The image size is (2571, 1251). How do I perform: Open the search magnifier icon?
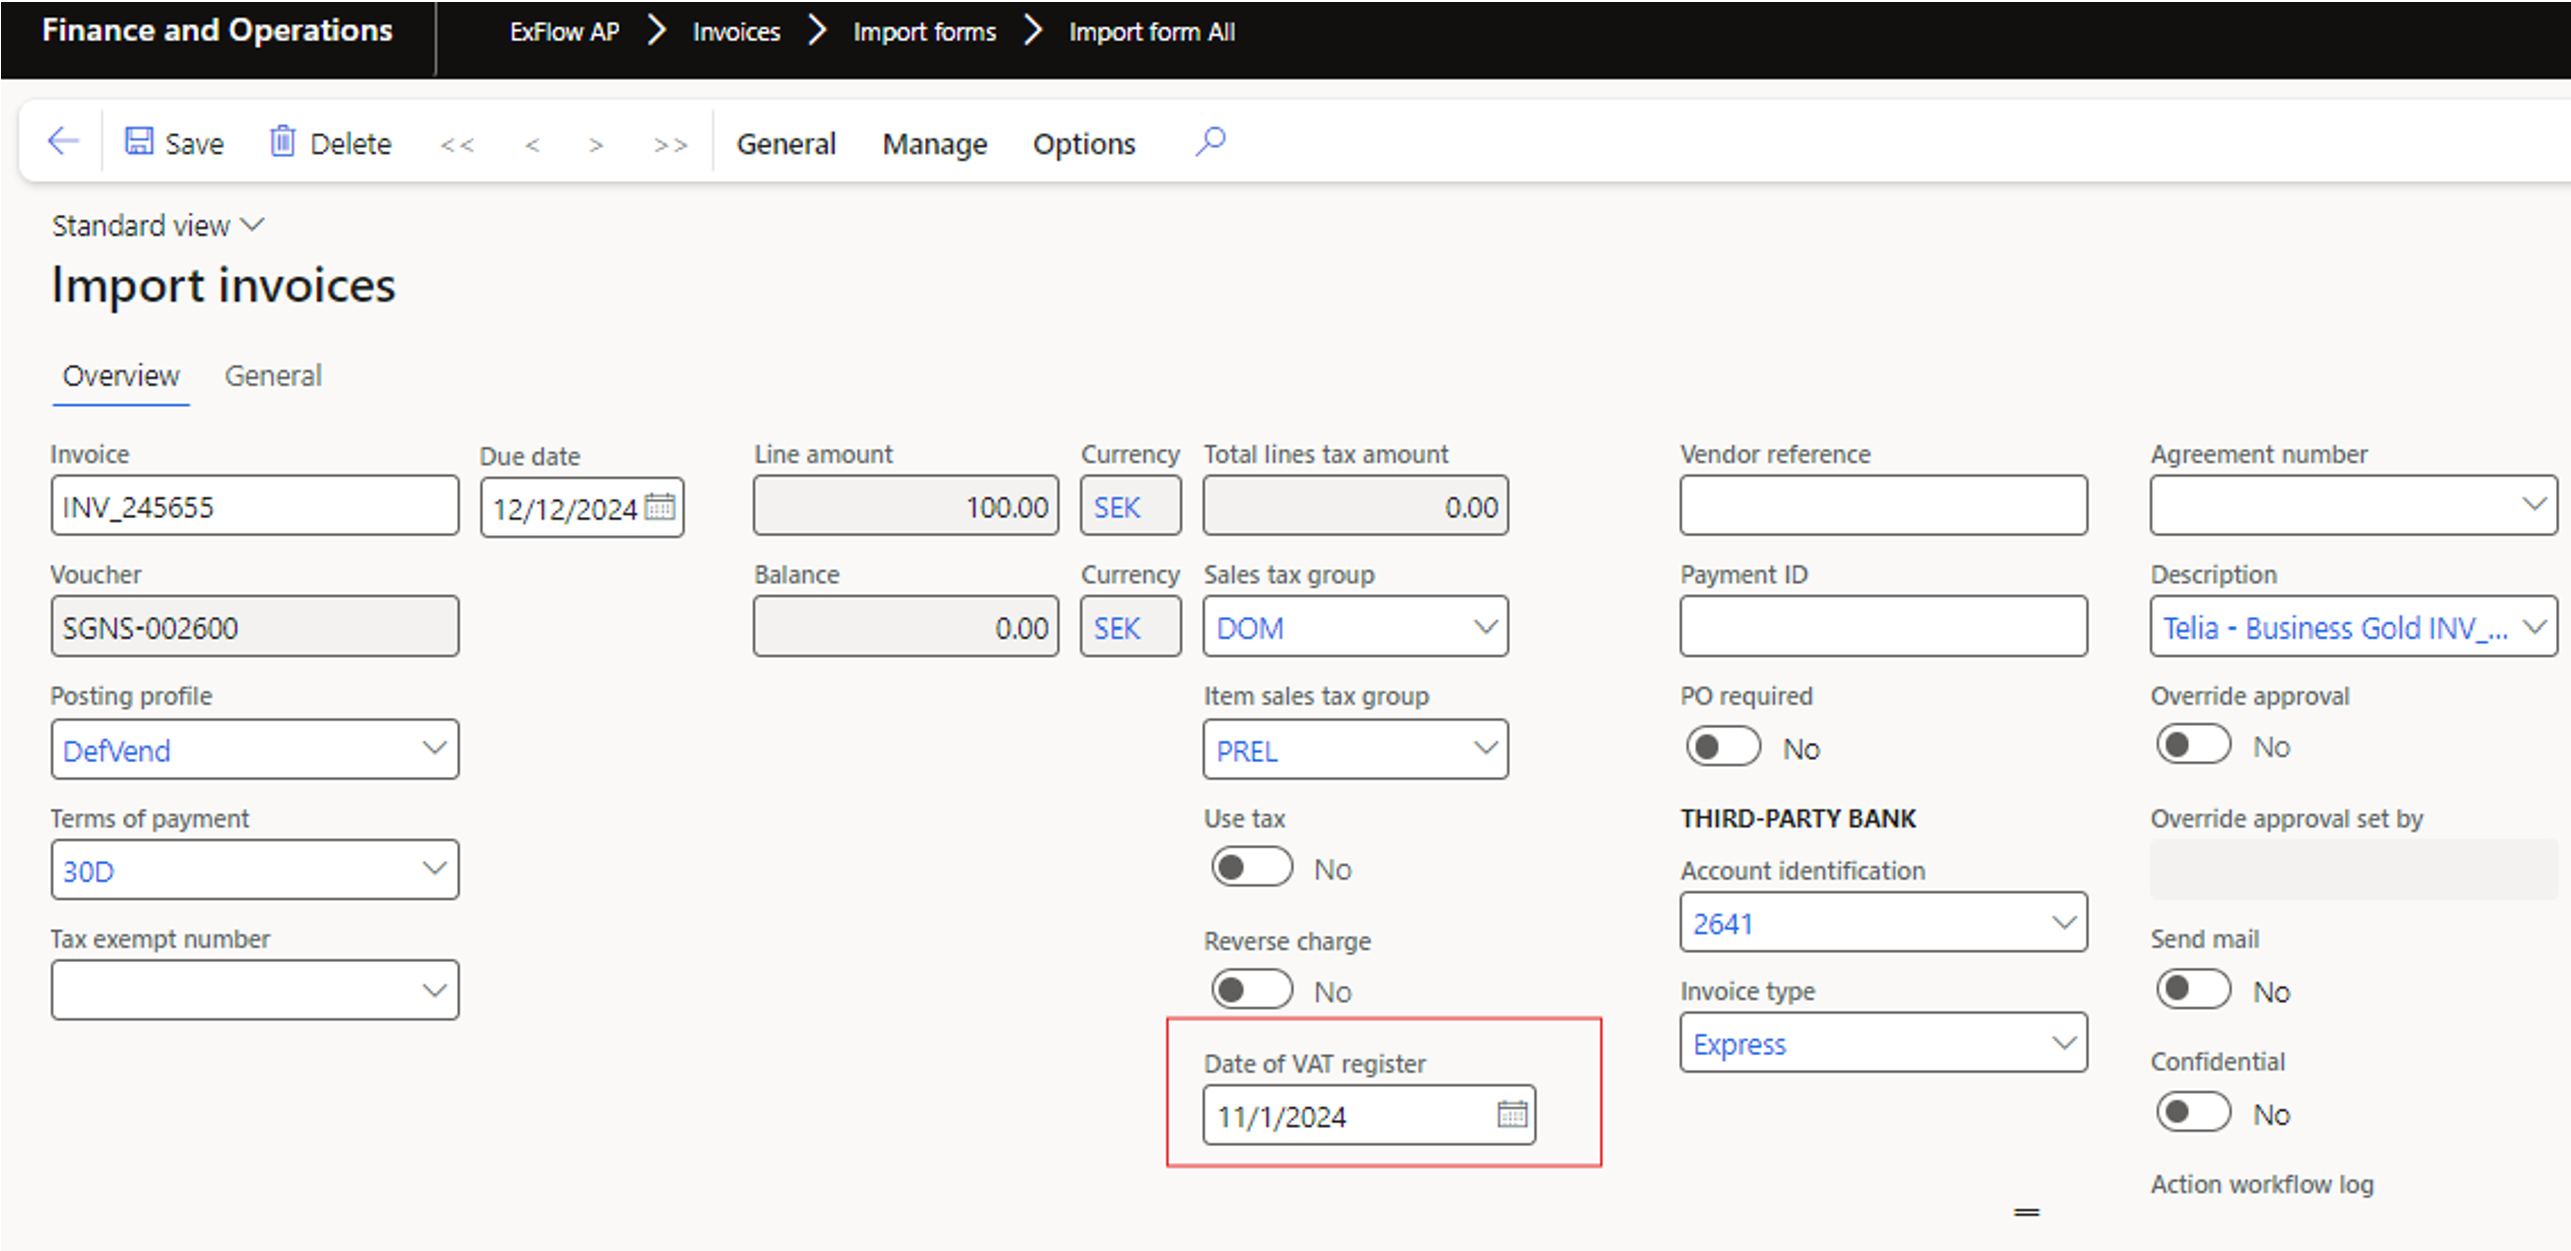[x=1210, y=141]
